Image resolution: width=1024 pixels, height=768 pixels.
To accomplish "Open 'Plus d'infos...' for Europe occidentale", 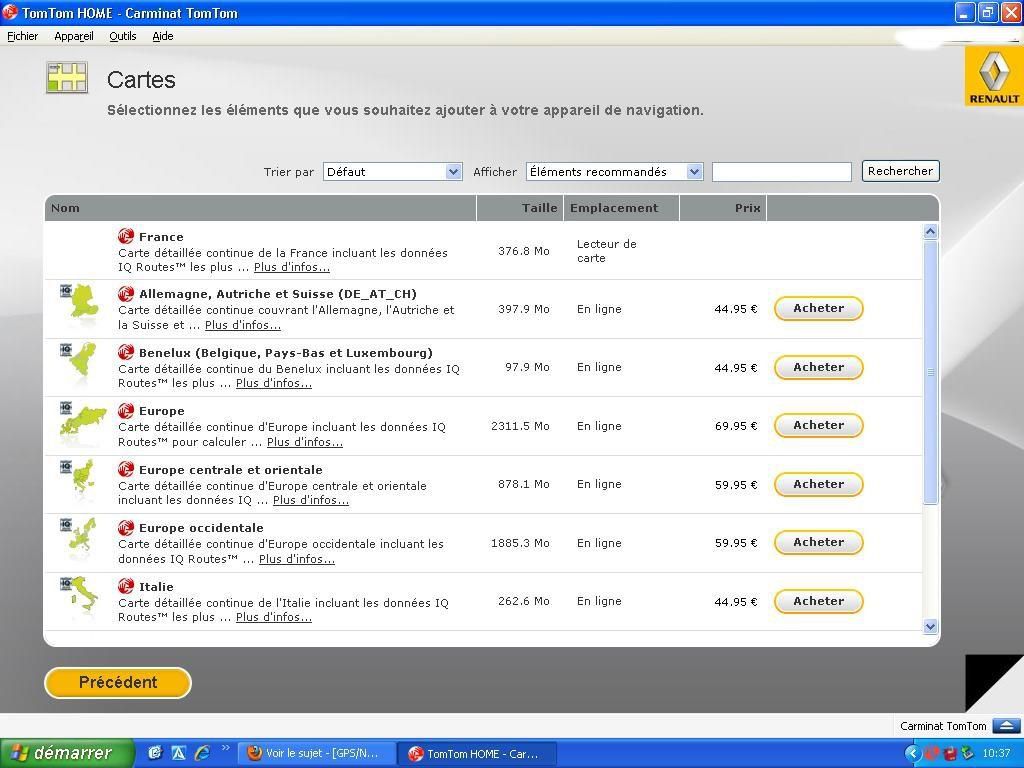I will pyautogui.click(x=297, y=559).
